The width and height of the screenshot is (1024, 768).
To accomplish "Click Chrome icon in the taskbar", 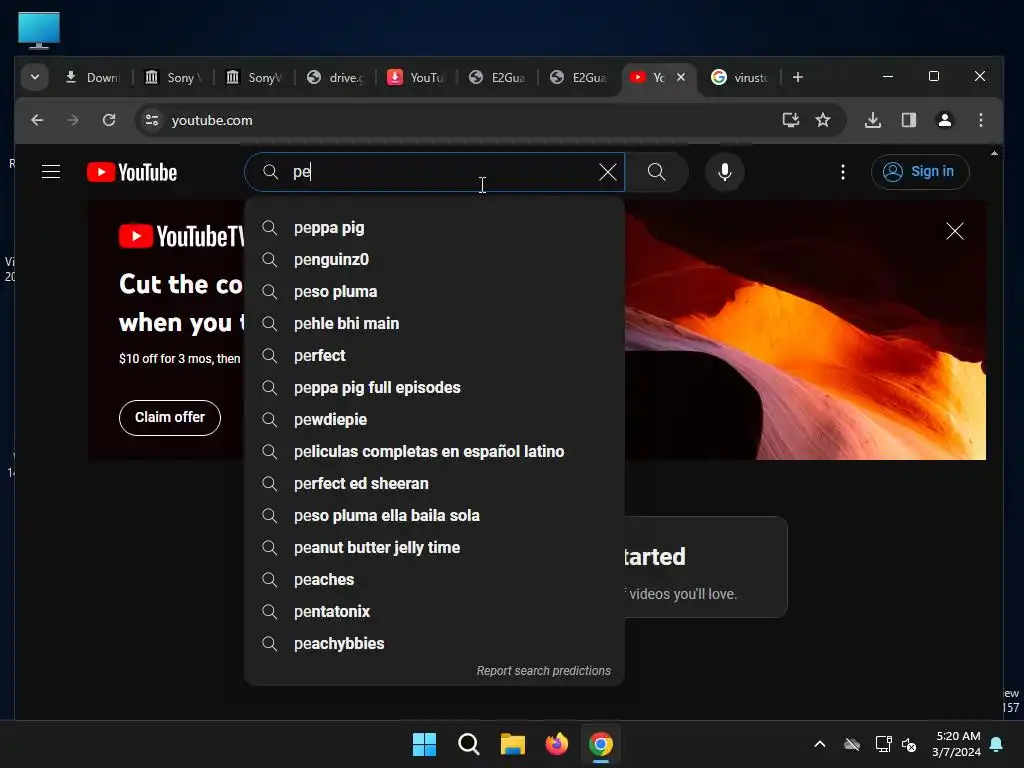I will point(601,744).
